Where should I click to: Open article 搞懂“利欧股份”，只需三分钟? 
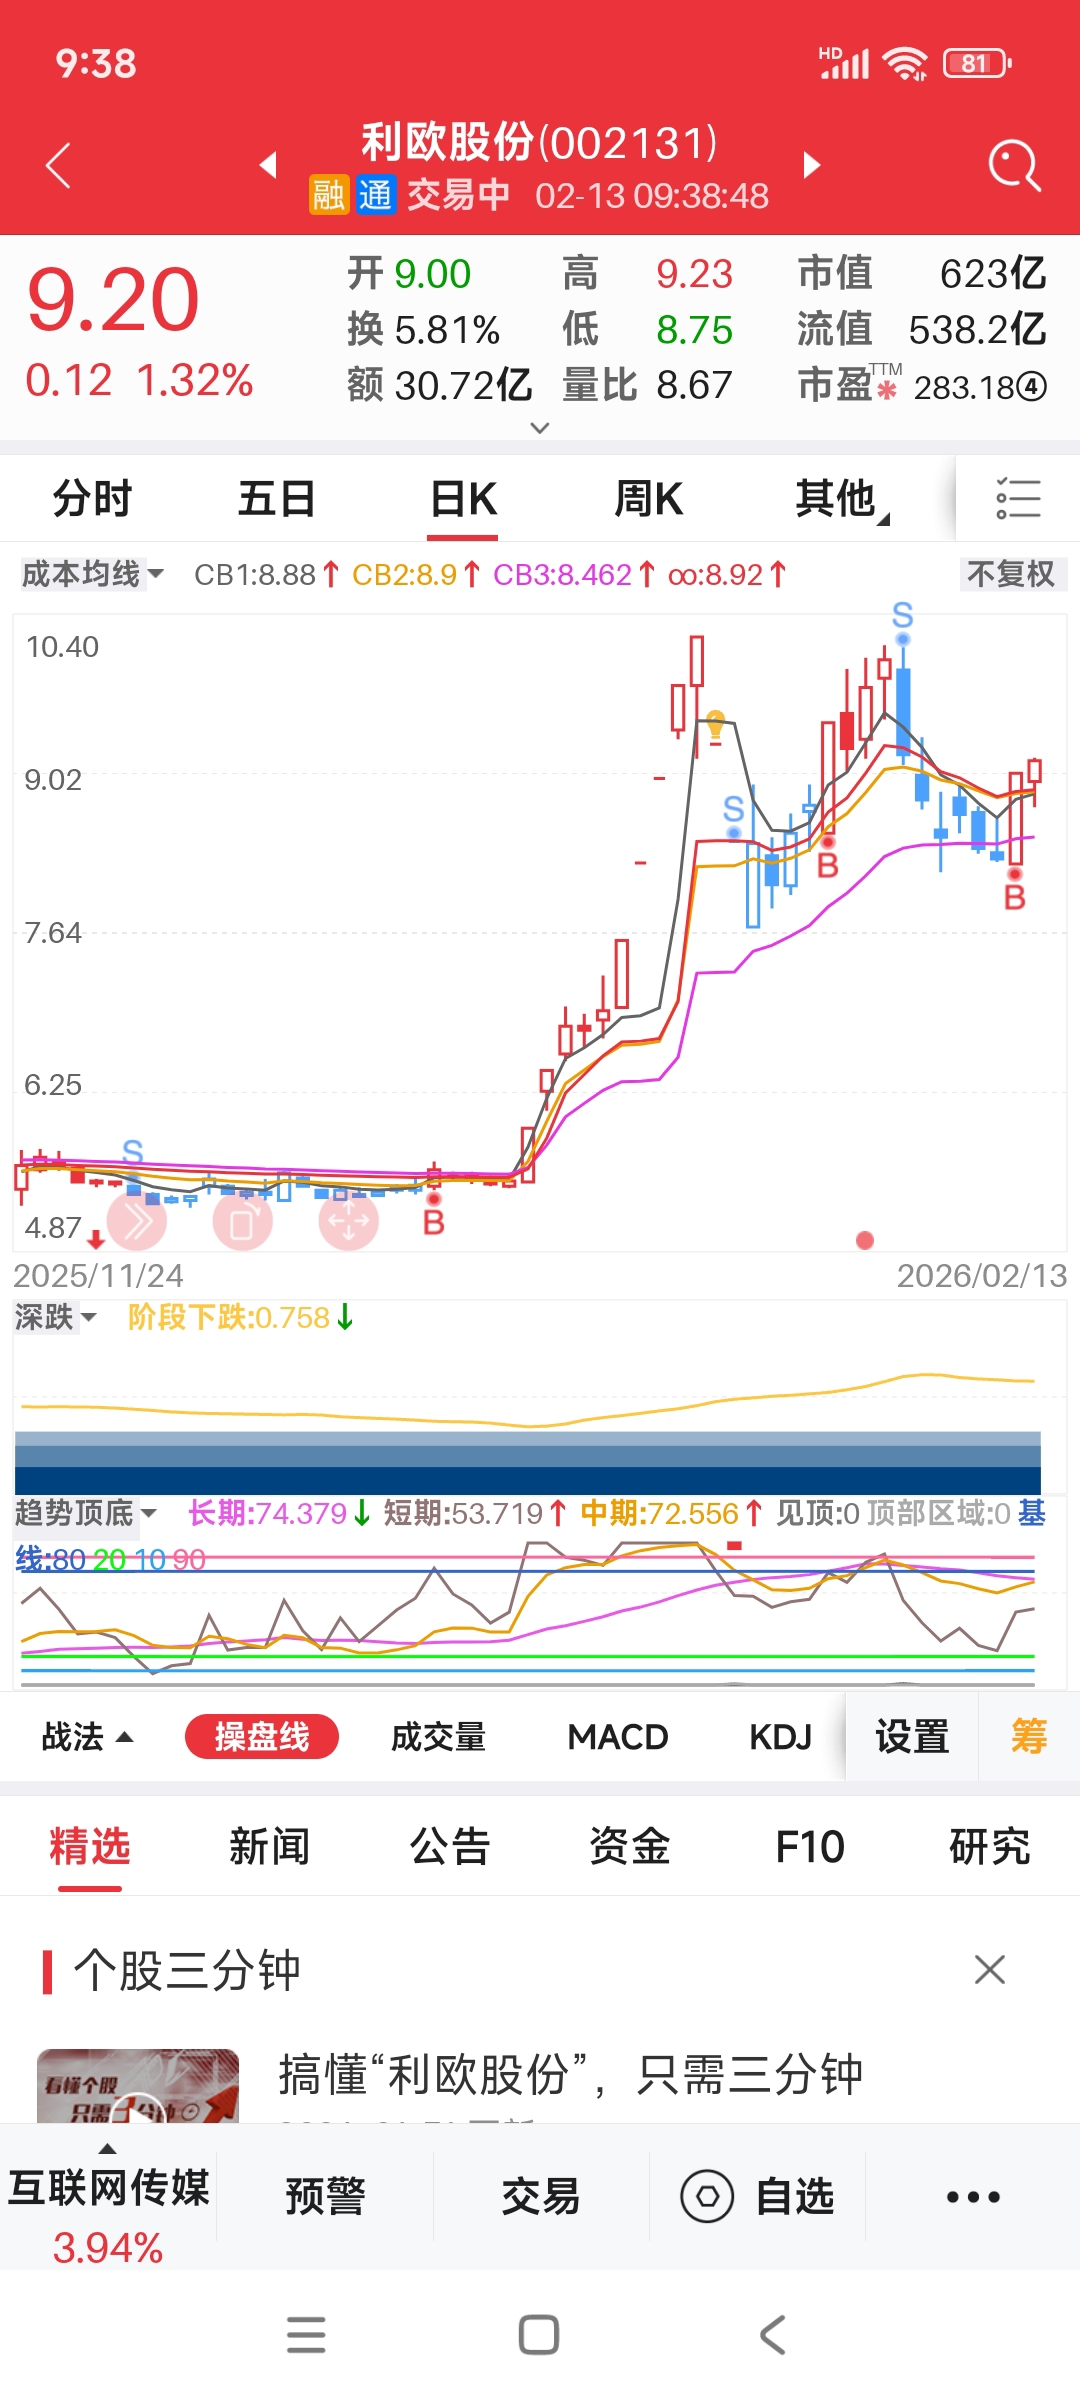(570, 2075)
